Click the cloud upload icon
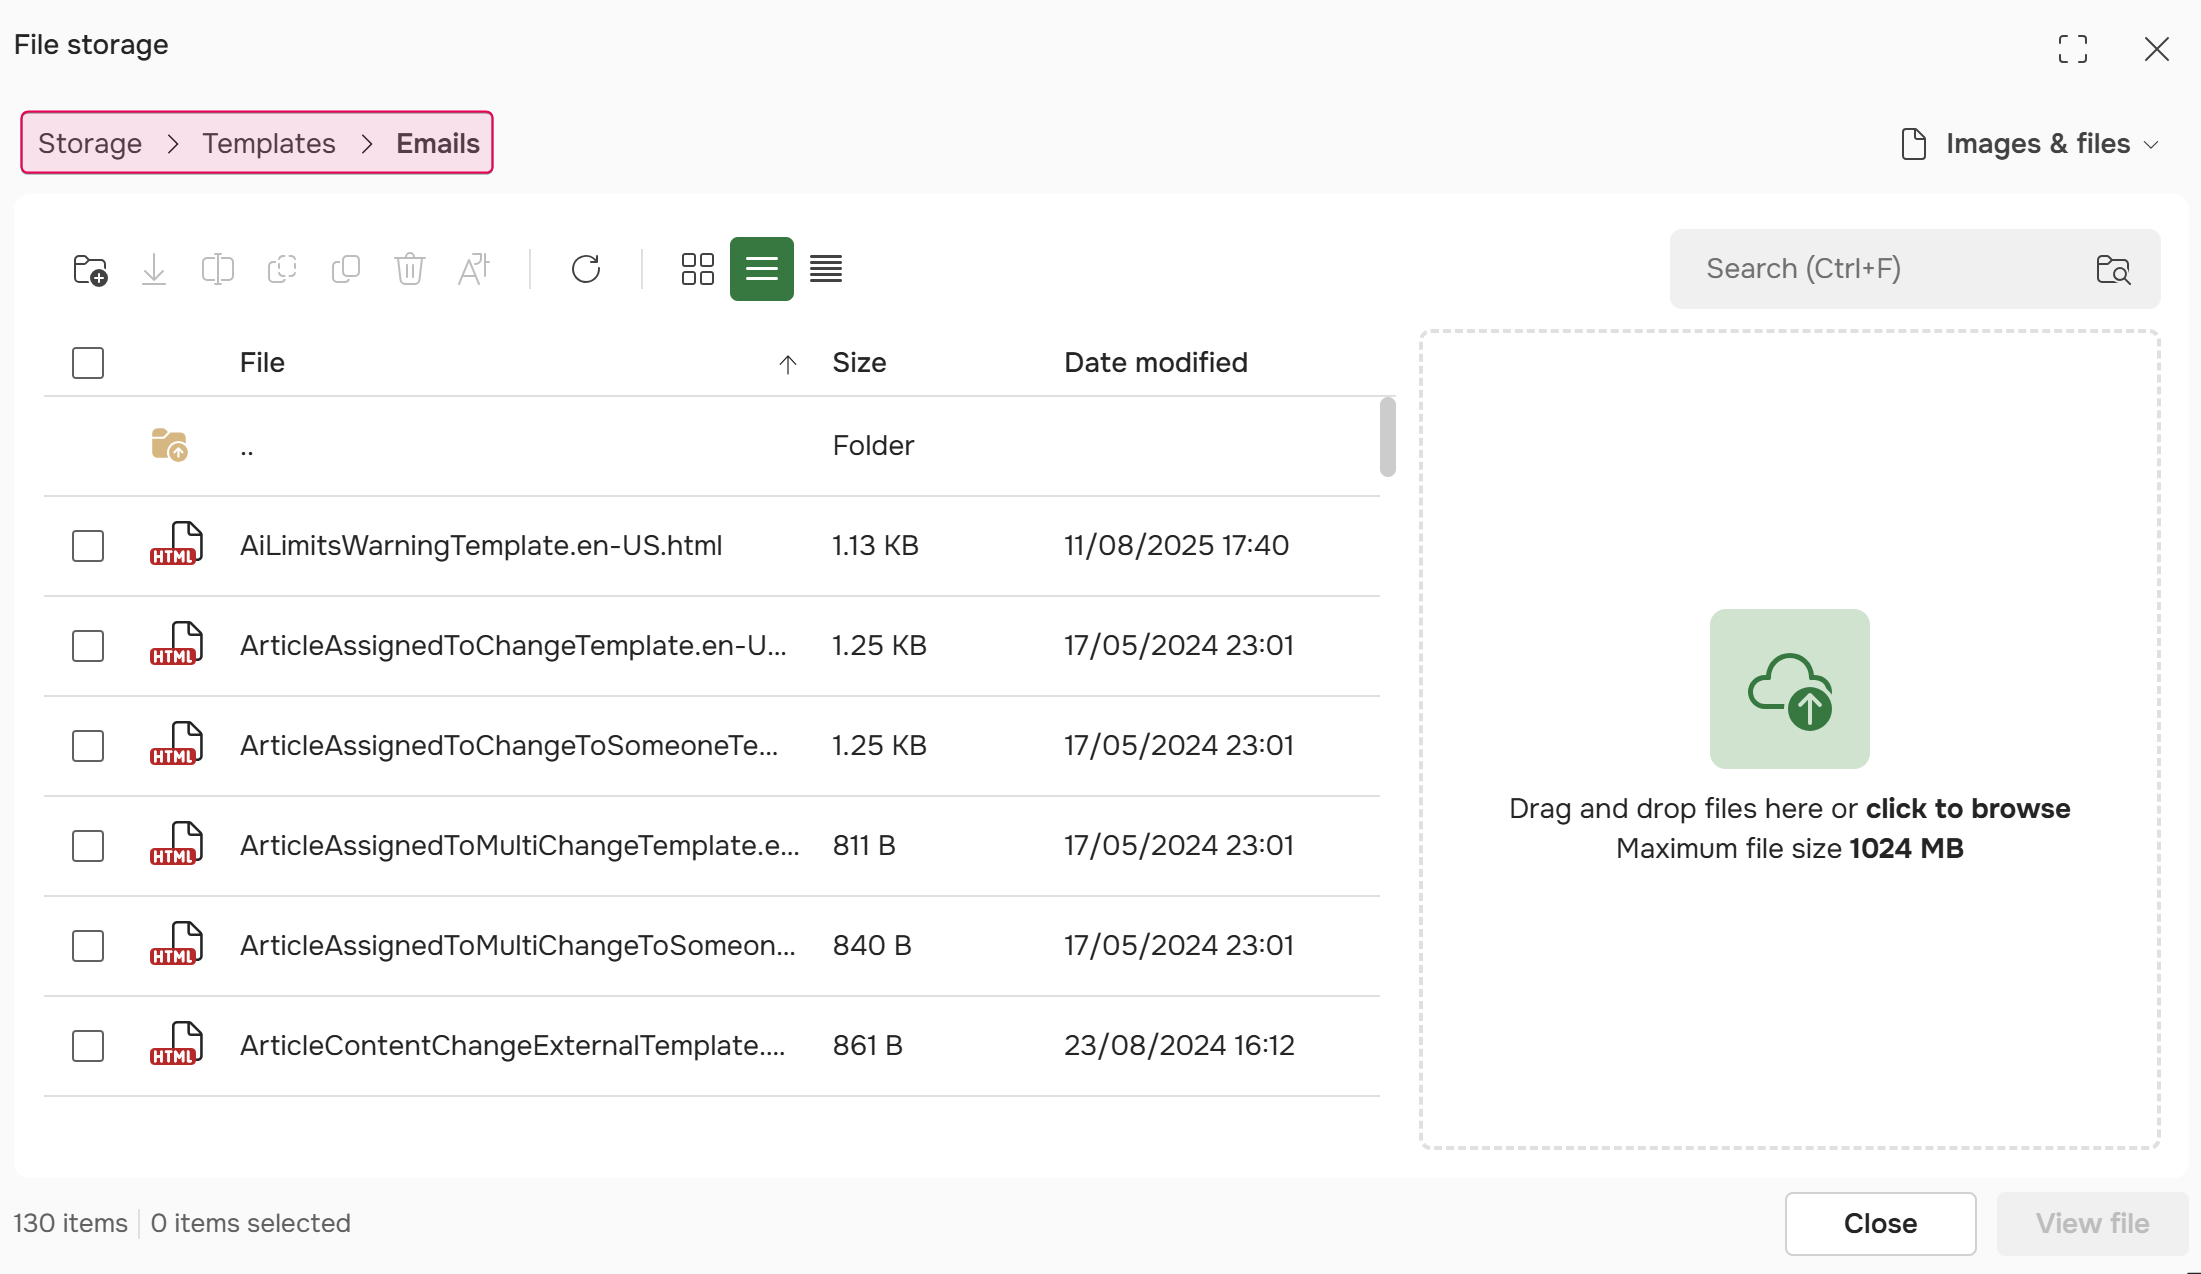The width and height of the screenshot is (2201, 1274). pos(1790,689)
